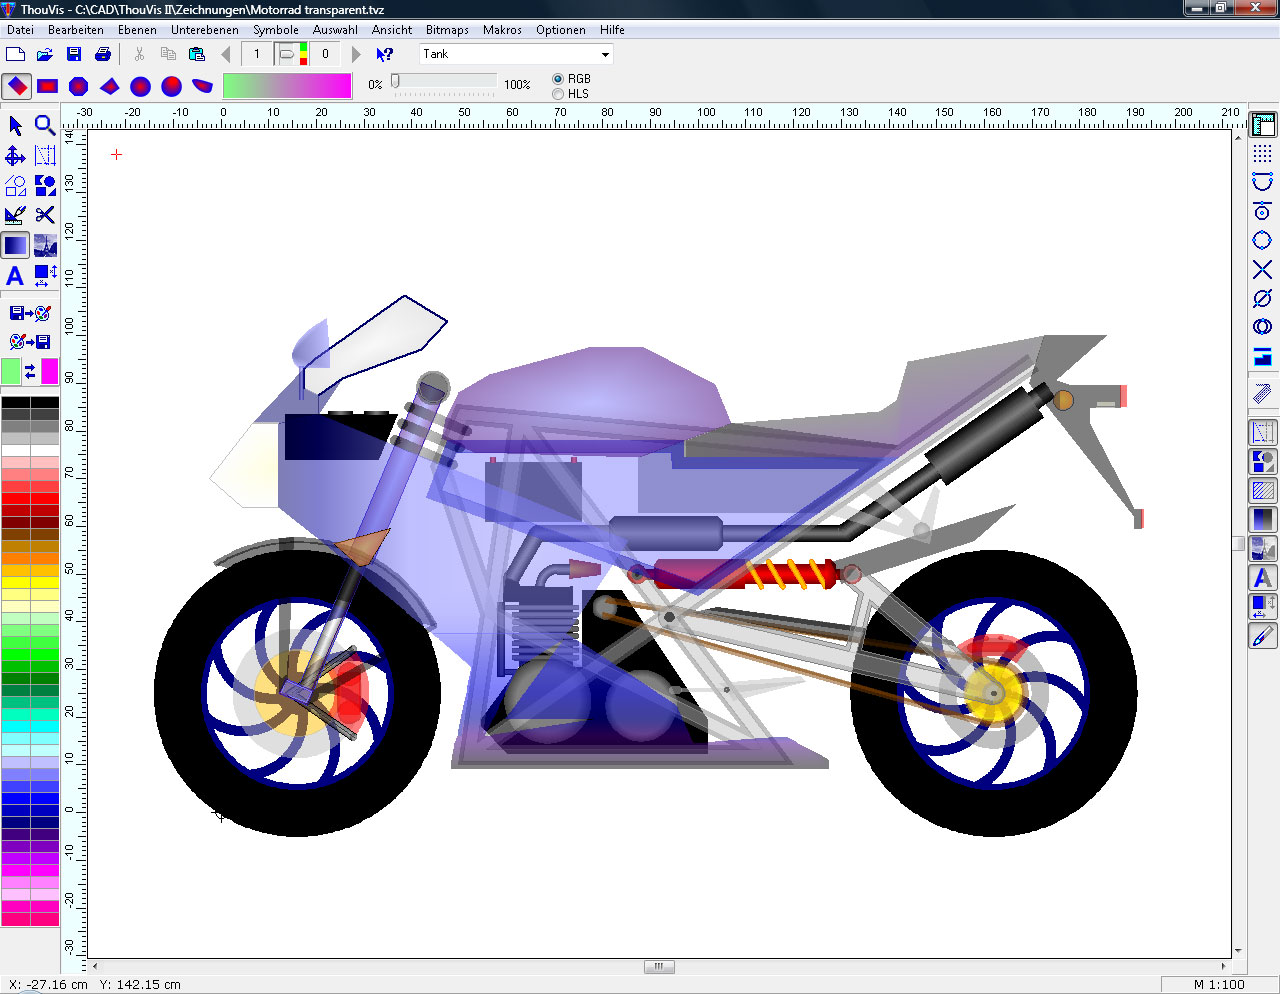Click the printer icon
1280x994 pixels.
point(102,54)
